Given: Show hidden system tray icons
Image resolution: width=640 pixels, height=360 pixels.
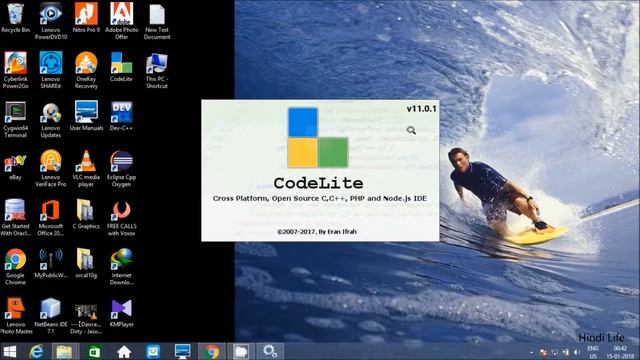Looking at the screenshot, I should point(532,352).
